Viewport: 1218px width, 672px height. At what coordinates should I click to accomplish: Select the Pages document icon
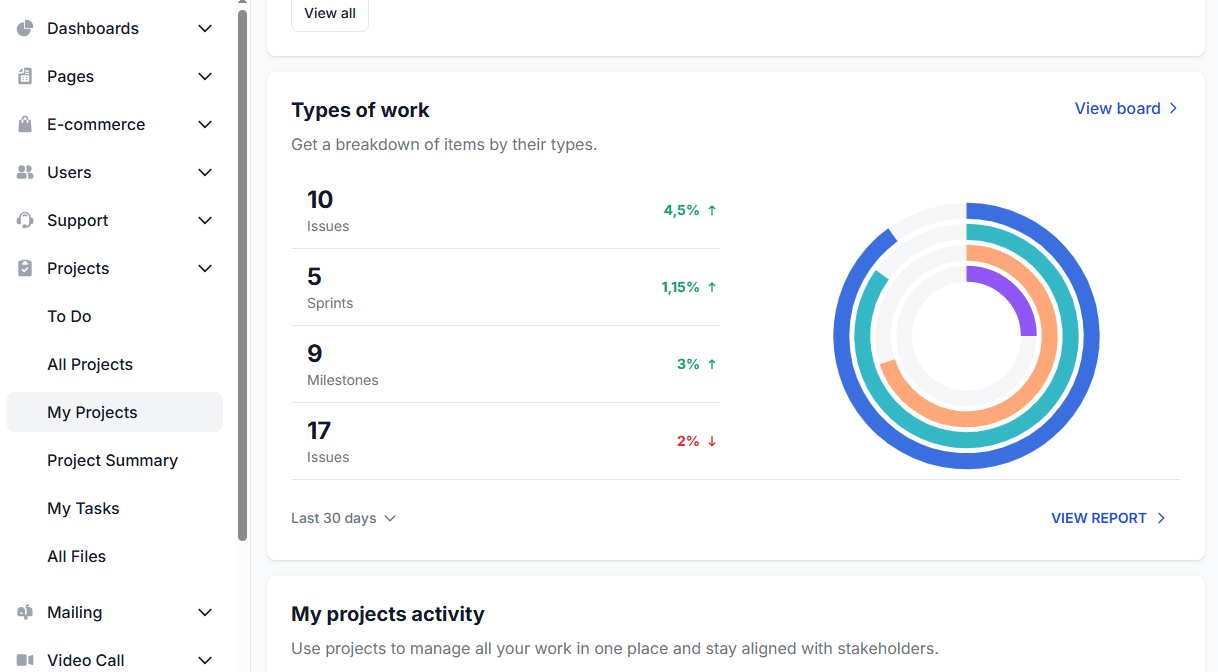pyautogui.click(x=22, y=76)
